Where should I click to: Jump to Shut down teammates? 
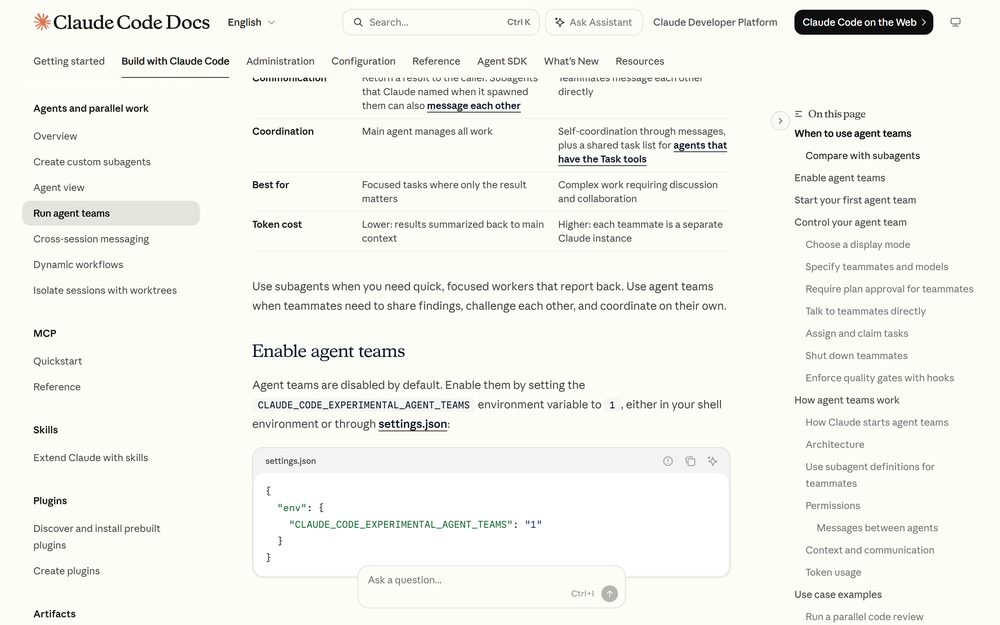coord(856,356)
